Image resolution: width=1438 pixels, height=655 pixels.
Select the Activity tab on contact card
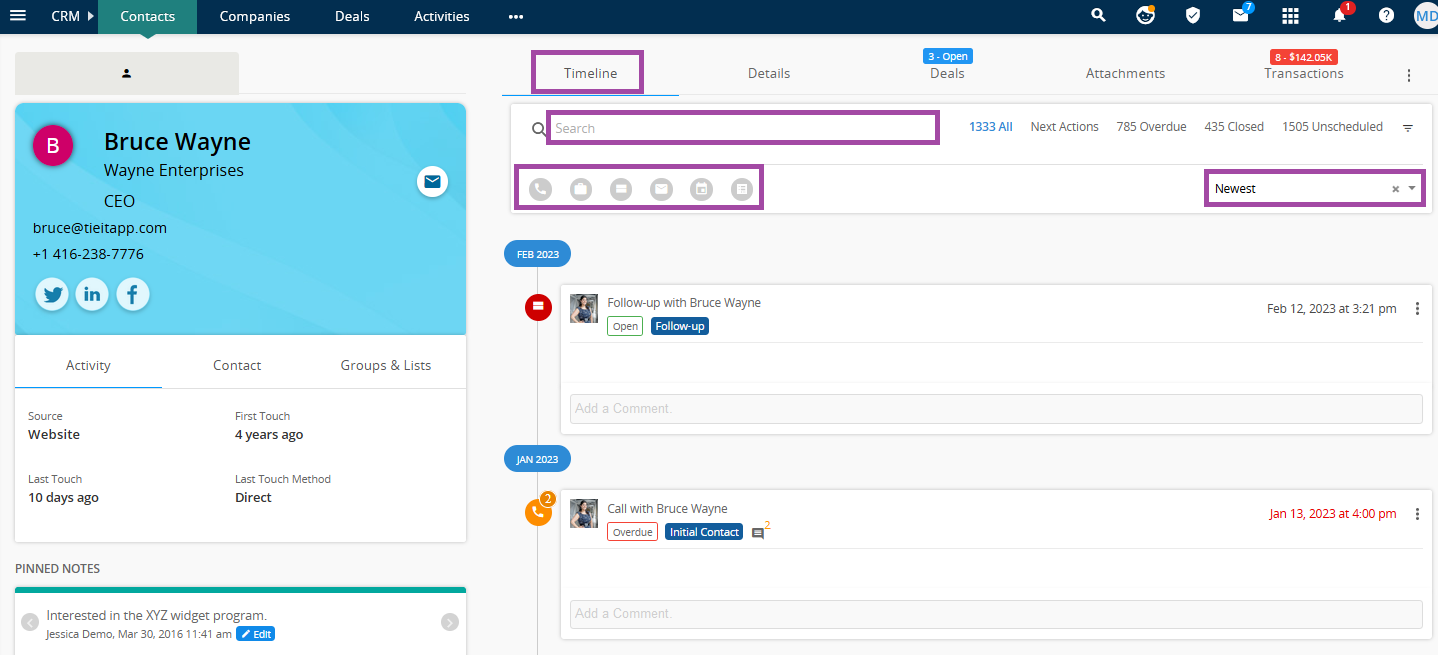tap(88, 365)
